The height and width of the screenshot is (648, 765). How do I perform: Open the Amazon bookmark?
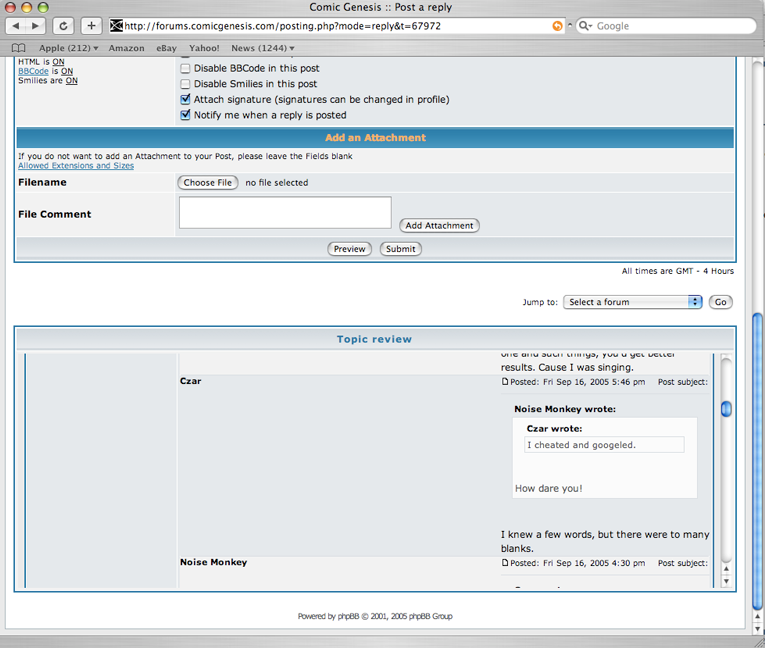pos(126,48)
